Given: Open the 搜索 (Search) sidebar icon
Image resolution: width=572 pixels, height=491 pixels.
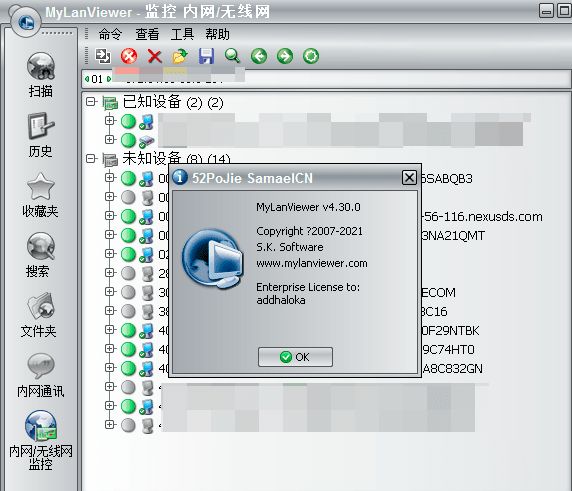Looking at the screenshot, I should click(41, 246).
